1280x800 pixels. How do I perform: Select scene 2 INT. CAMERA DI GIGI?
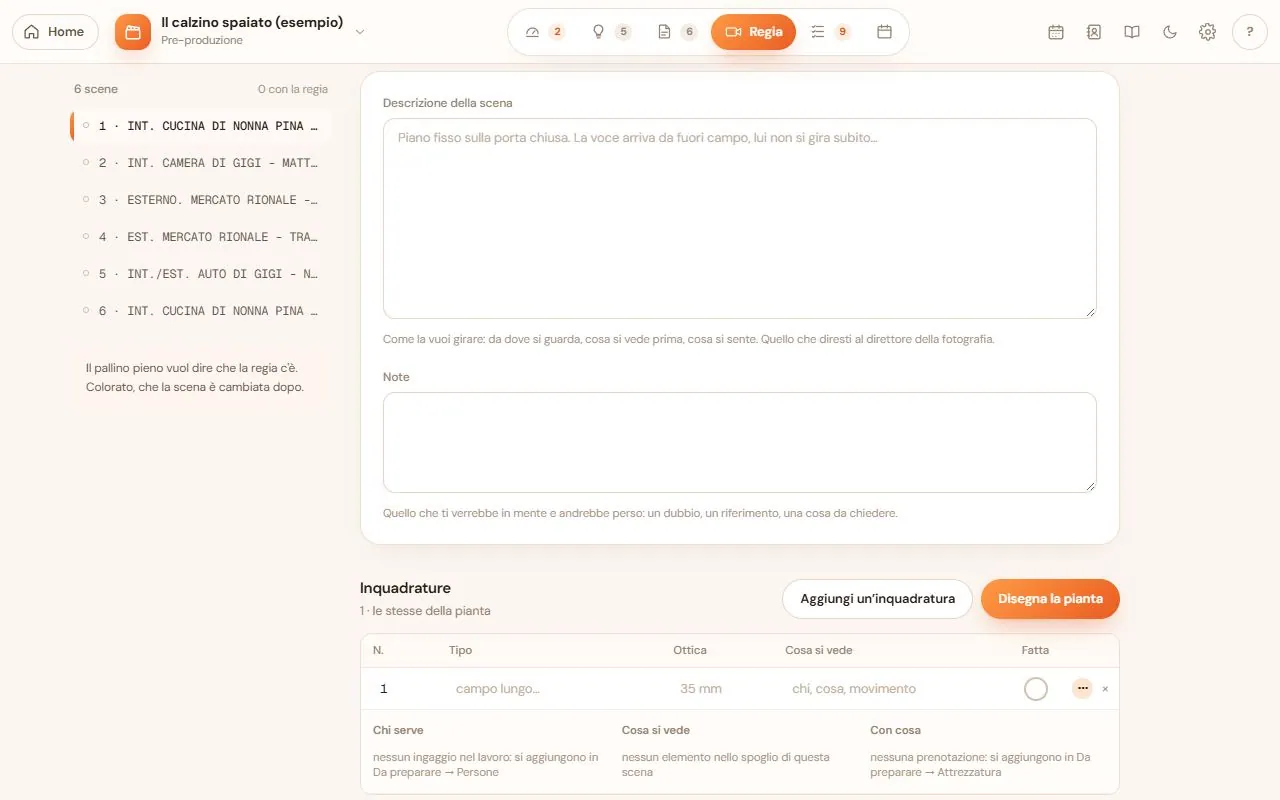pyautogui.click(x=201, y=163)
